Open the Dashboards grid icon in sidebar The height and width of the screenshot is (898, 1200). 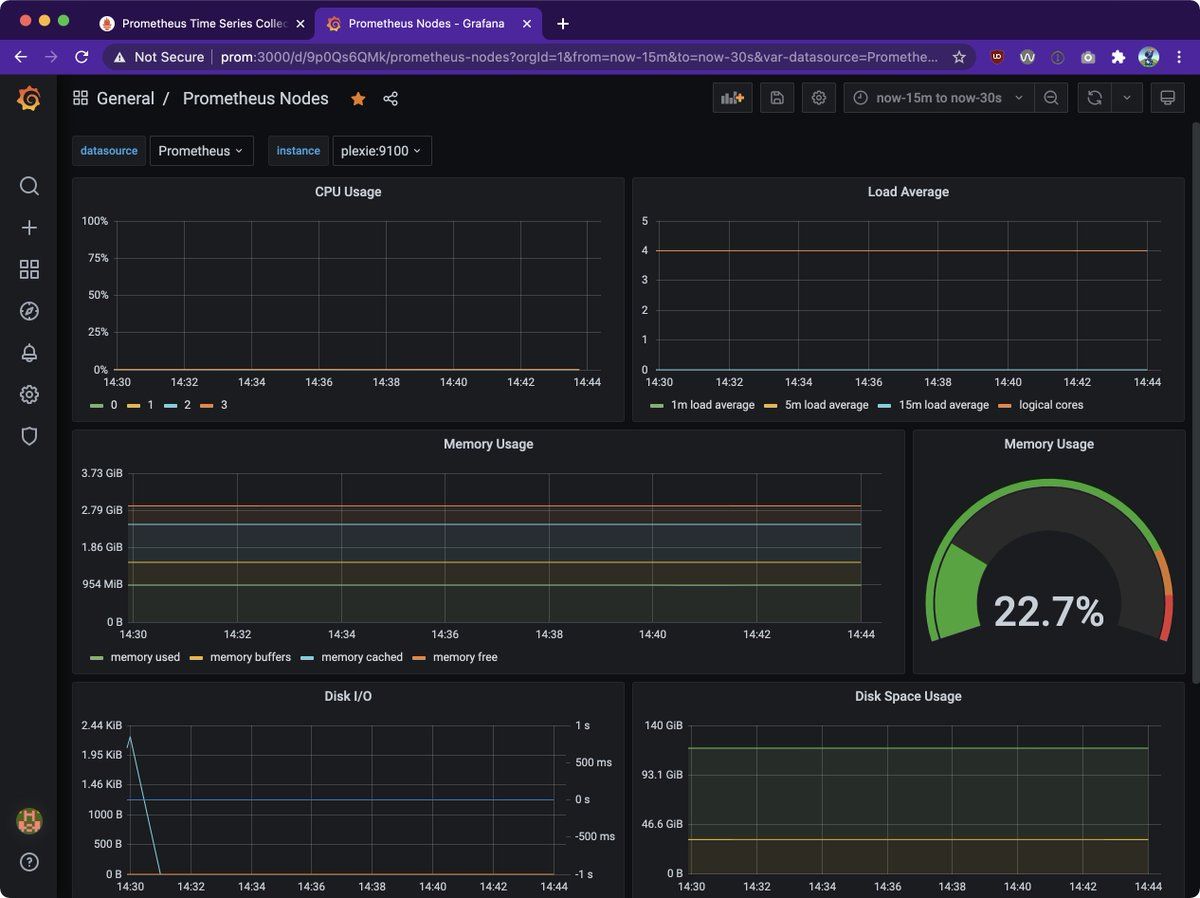tap(29, 269)
